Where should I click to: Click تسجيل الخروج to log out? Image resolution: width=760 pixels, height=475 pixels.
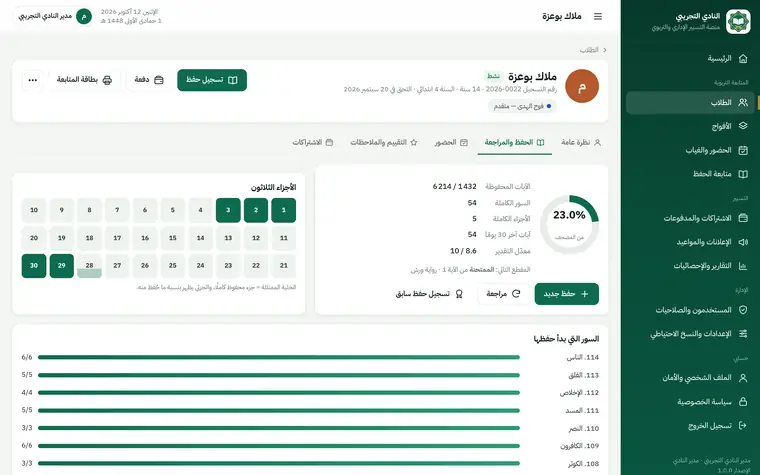tap(690, 426)
